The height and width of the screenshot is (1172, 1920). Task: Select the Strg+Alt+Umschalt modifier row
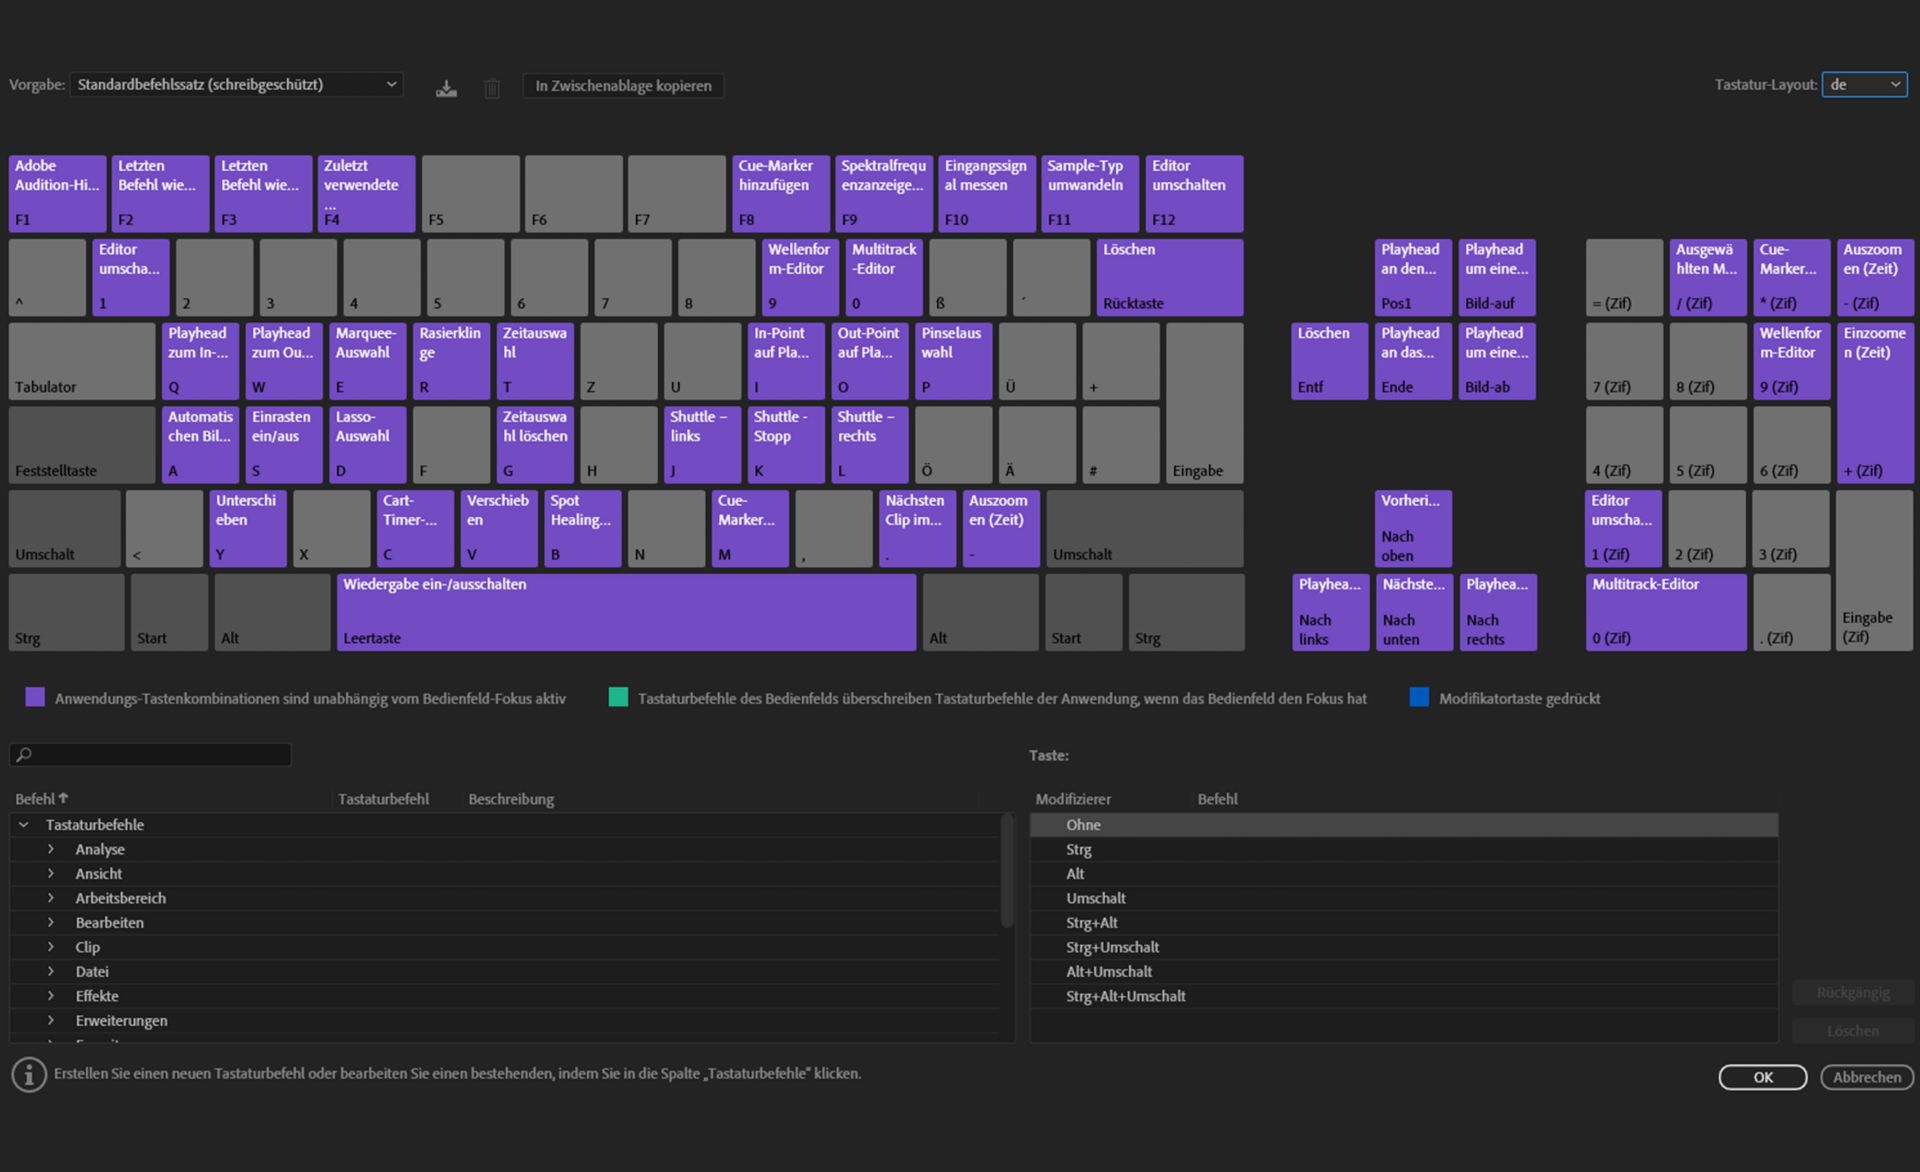[x=1404, y=996]
